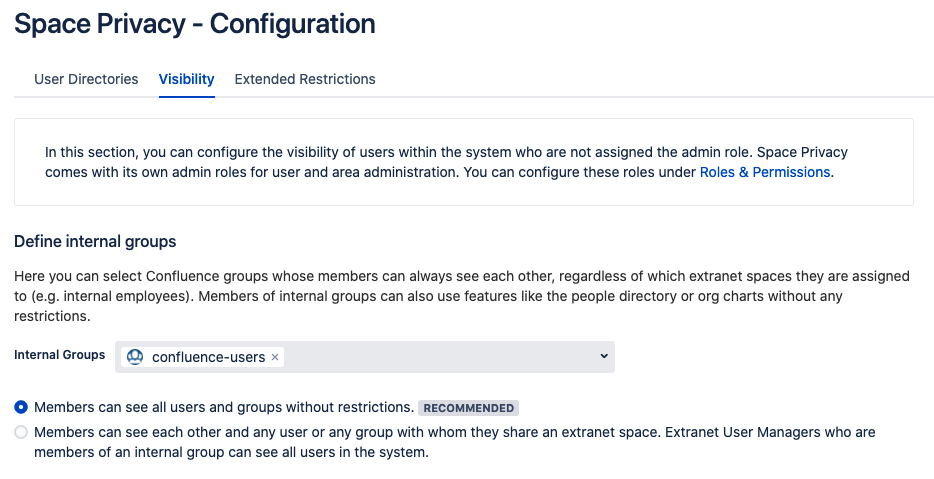
Task: Click the empty area of the Internal Groups field
Action: (440, 357)
